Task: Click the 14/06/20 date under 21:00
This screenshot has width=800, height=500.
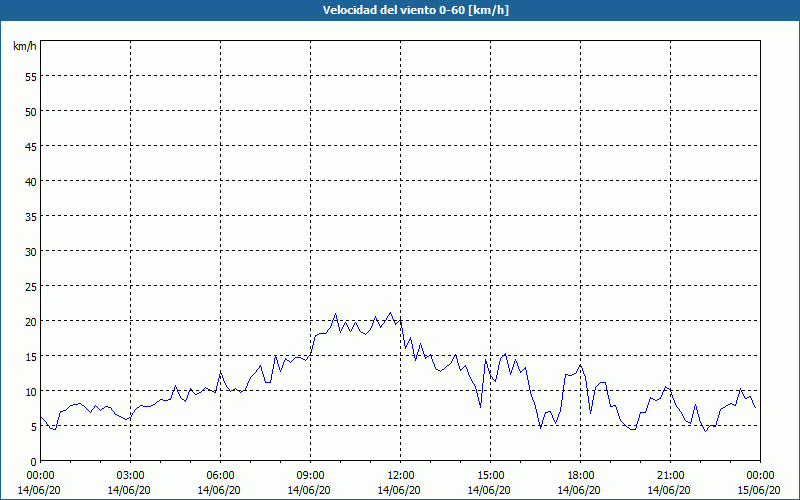Action: click(669, 490)
